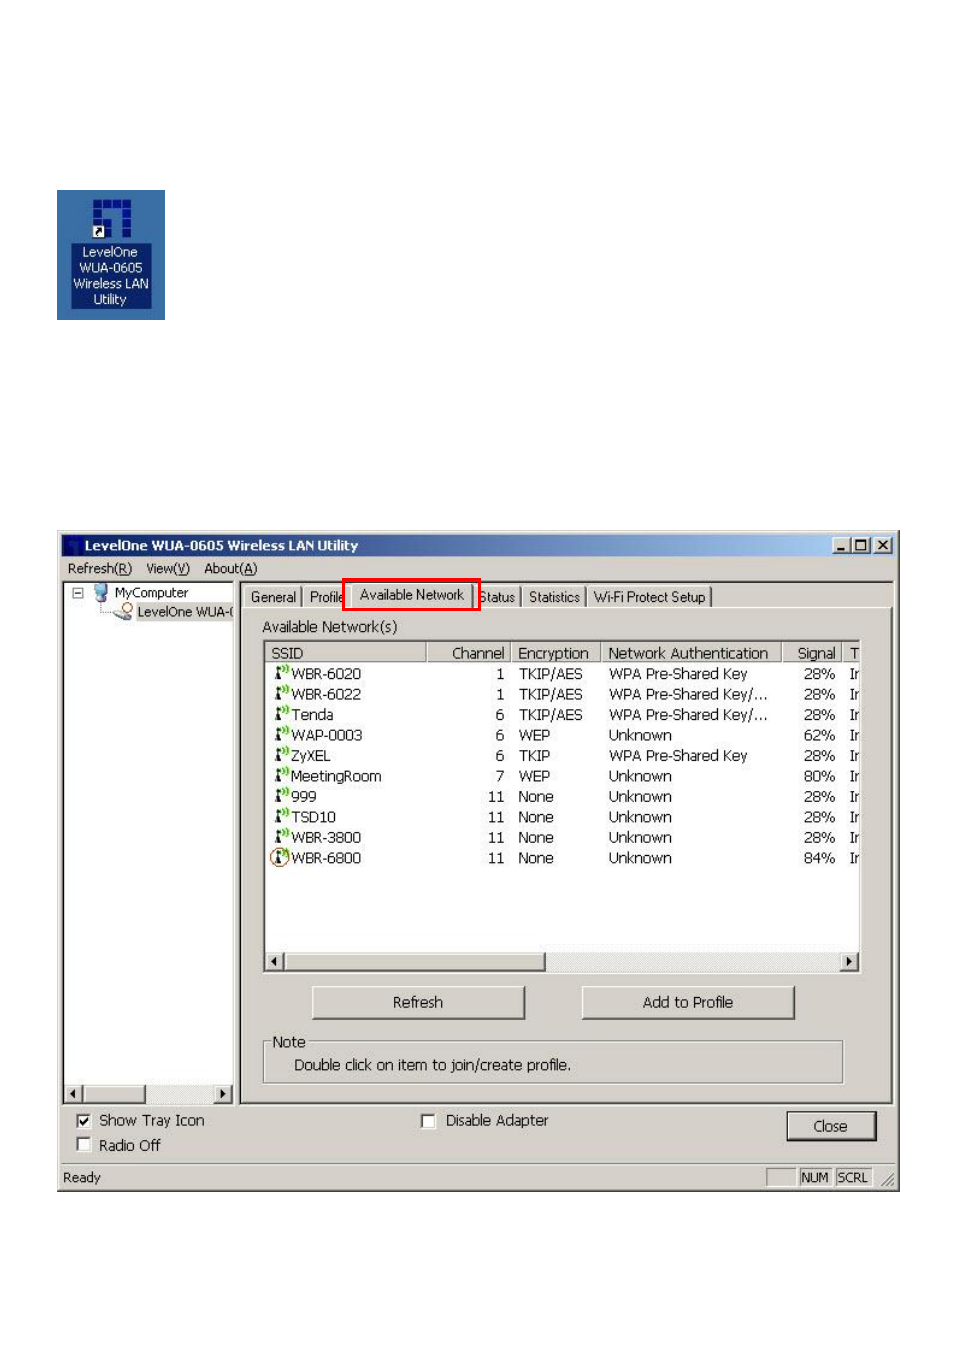Click WPA Pre-Shared Key cell for WBR-6020
Viewport: 955px width, 1350px height.
tap(678, 674)
